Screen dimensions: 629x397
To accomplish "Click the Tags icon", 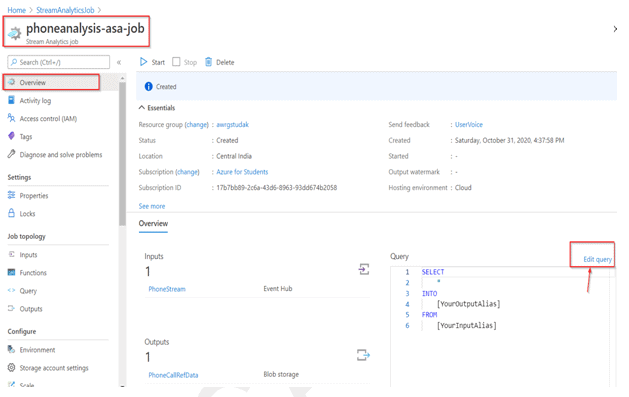I will [12, 136].
